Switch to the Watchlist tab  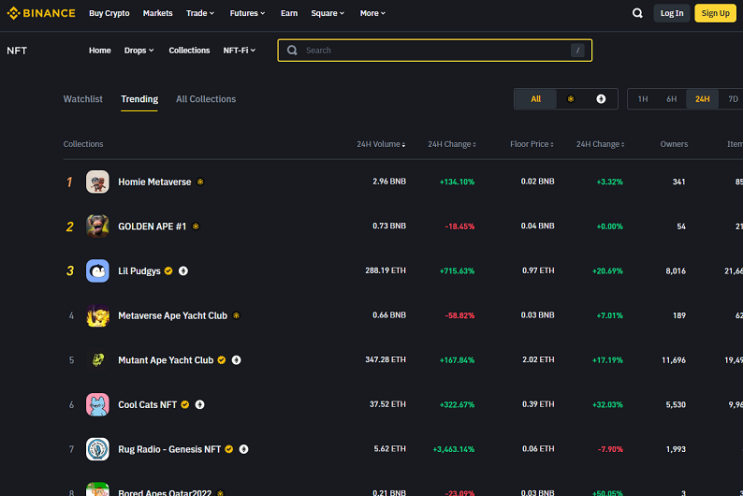point(83,99)
